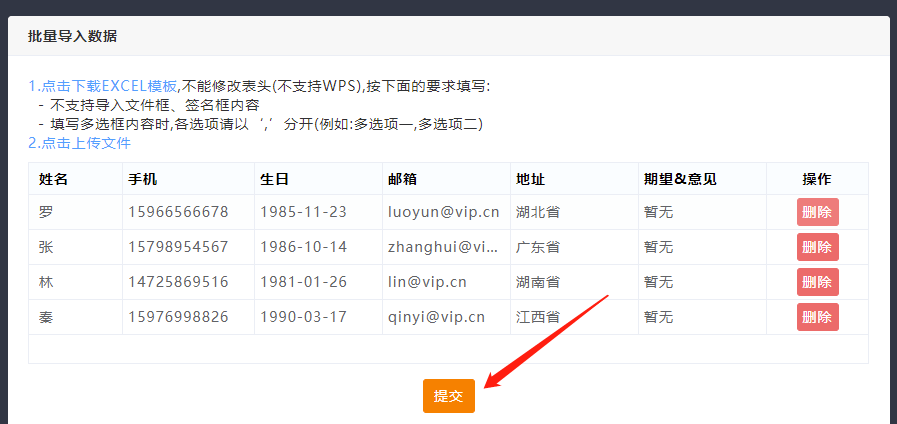This screenshot has width=897, height=424.
Task: Click the 湖南省 address cell
Action: (x=537, y=282)
